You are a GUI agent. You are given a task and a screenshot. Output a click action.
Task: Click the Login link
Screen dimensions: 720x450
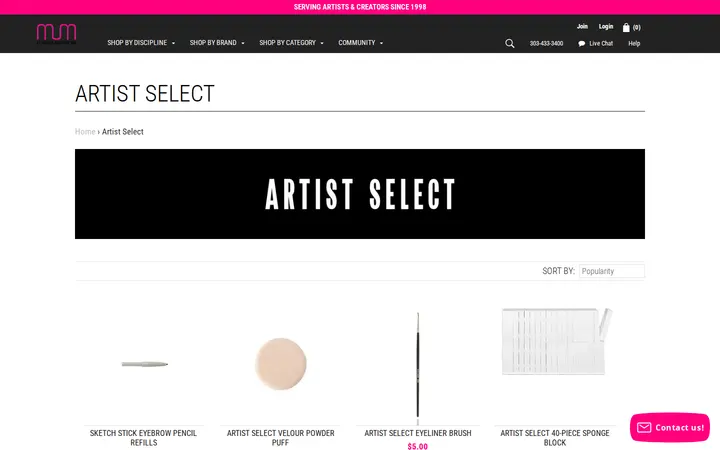606,27
